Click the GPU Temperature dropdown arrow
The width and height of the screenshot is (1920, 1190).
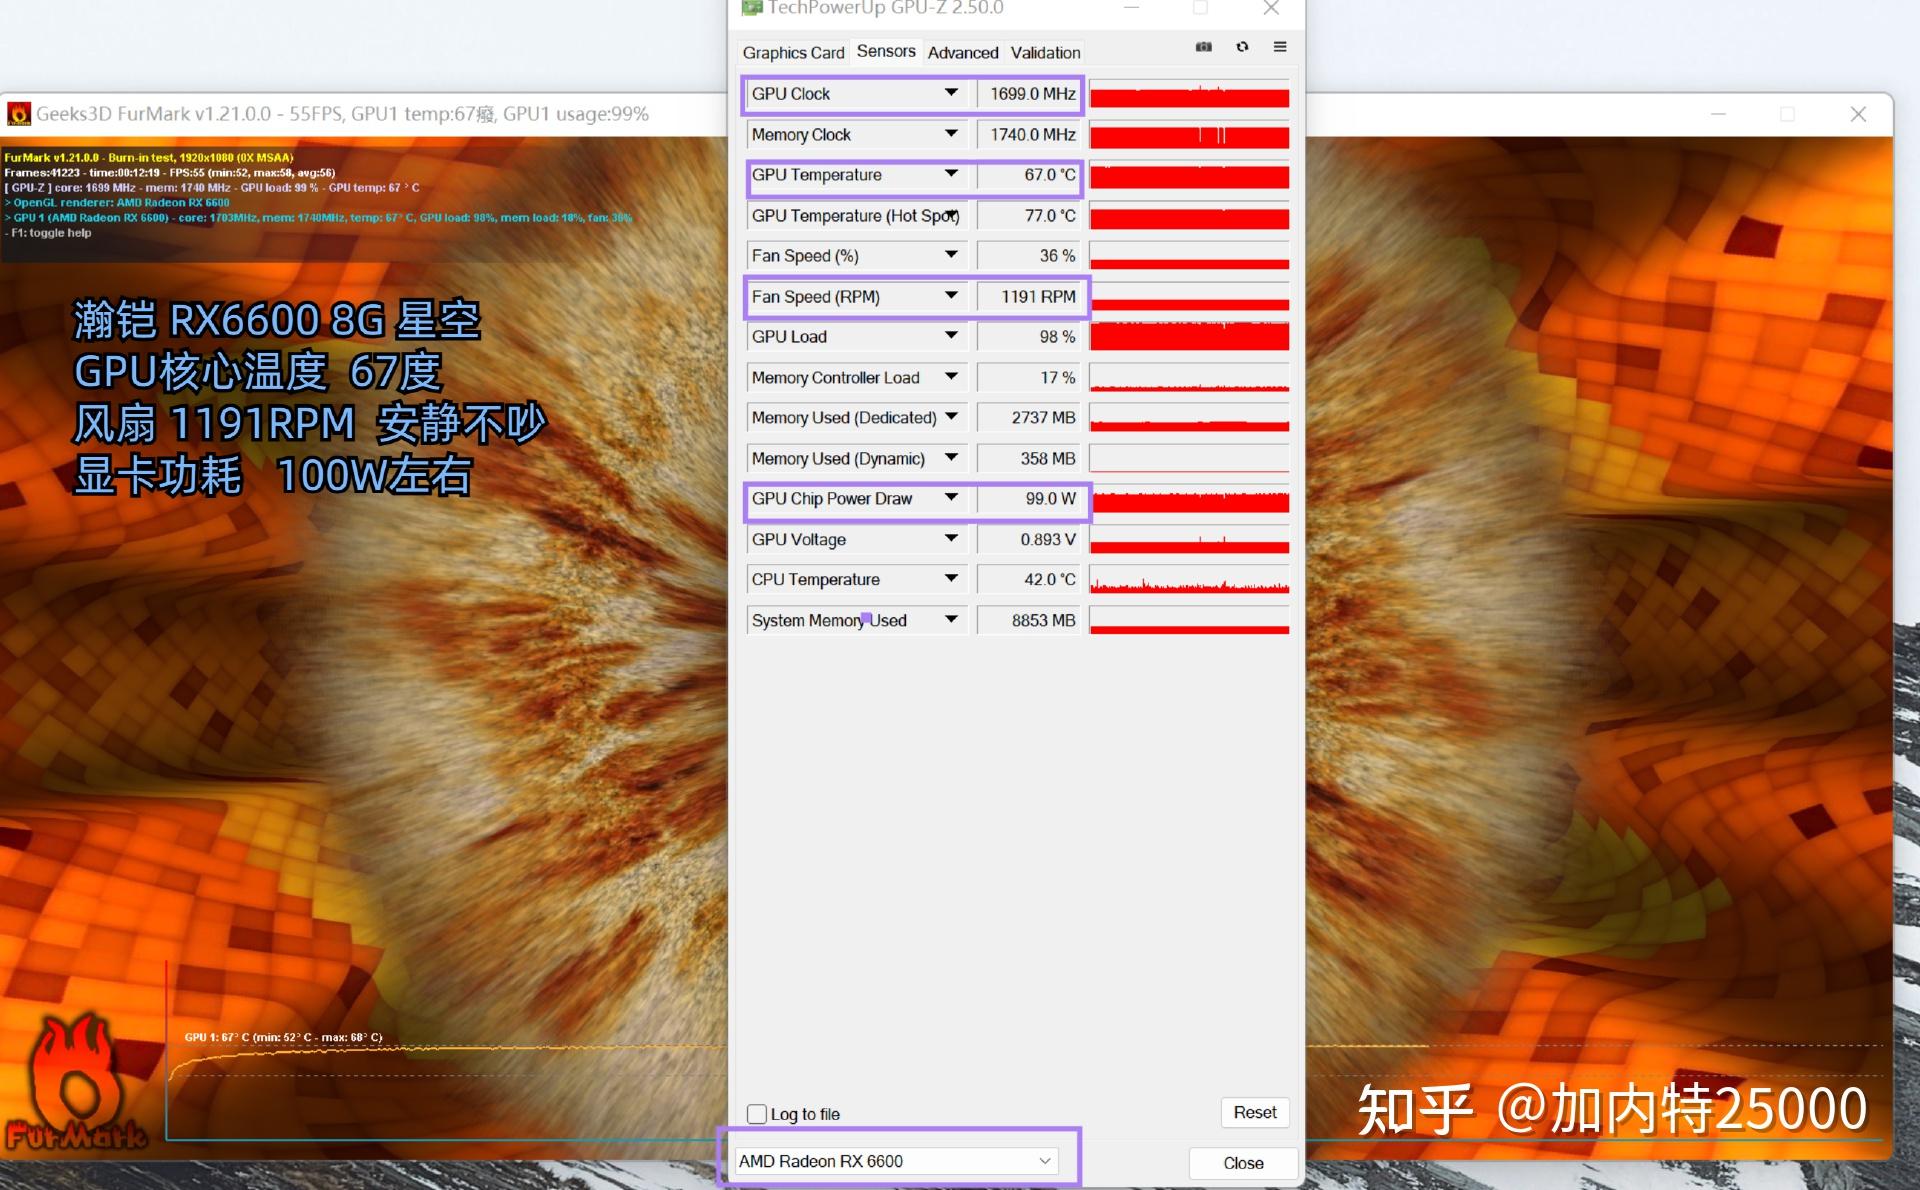pyautogui.click(x=952, y=175)
